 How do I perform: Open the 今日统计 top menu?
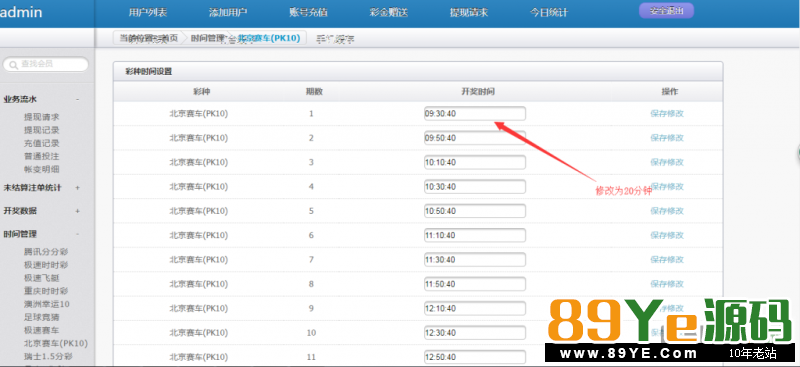pyautogui.click(x=548, y=13)
